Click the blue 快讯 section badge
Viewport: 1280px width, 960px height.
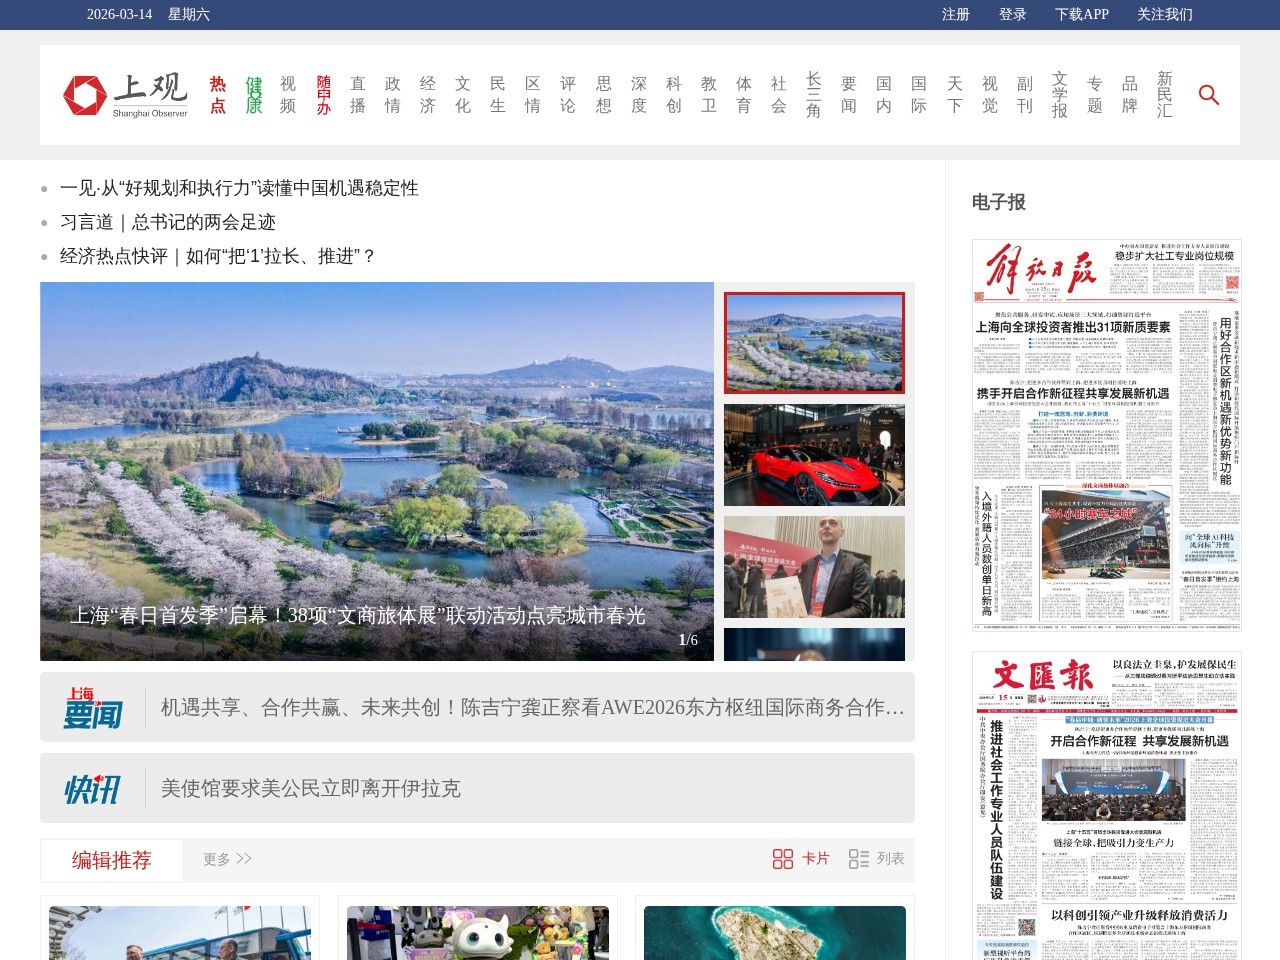coord(92,789)
